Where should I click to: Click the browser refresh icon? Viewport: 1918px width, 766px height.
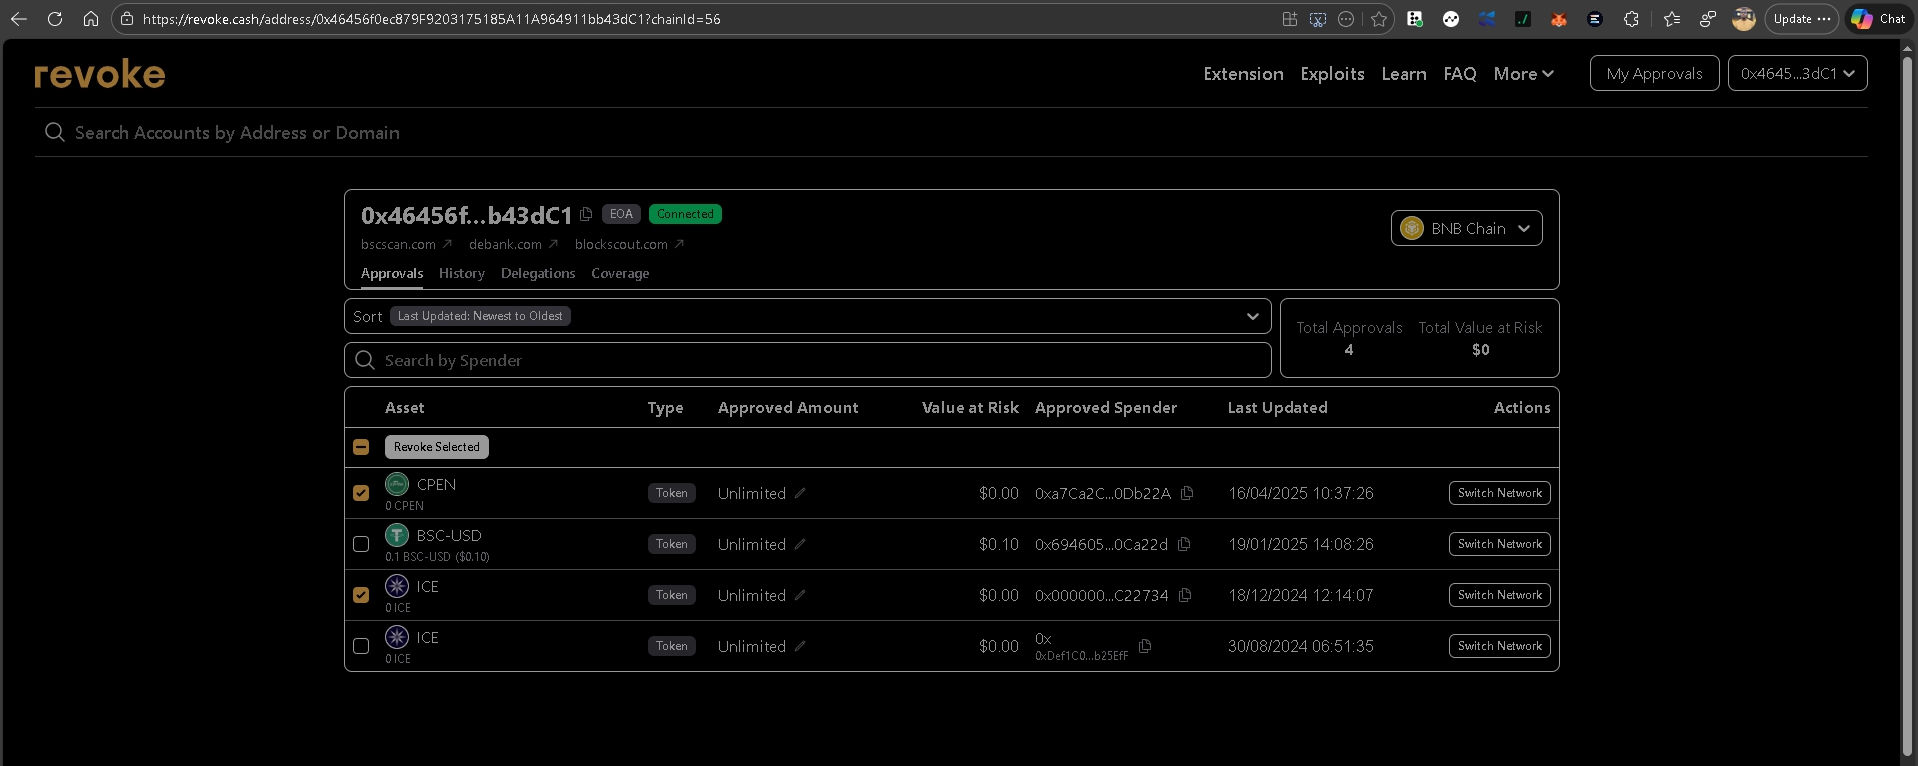coord(55,19)
